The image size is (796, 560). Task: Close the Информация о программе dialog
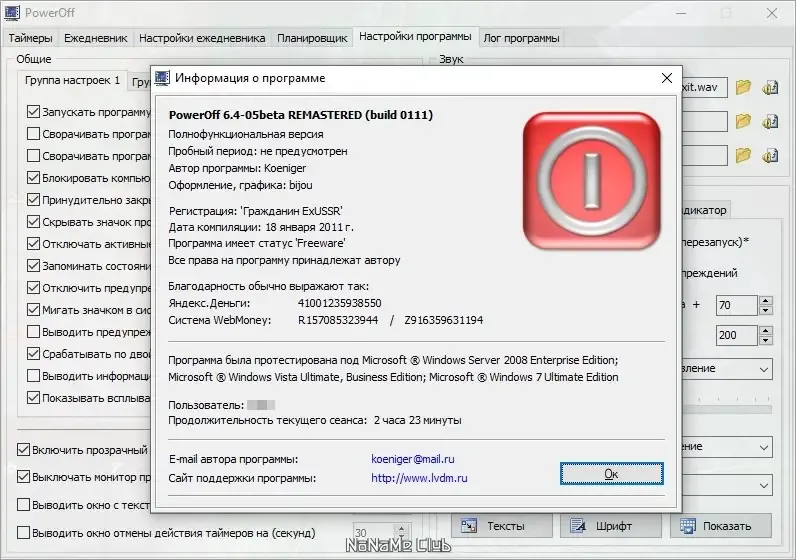point(667,78)
